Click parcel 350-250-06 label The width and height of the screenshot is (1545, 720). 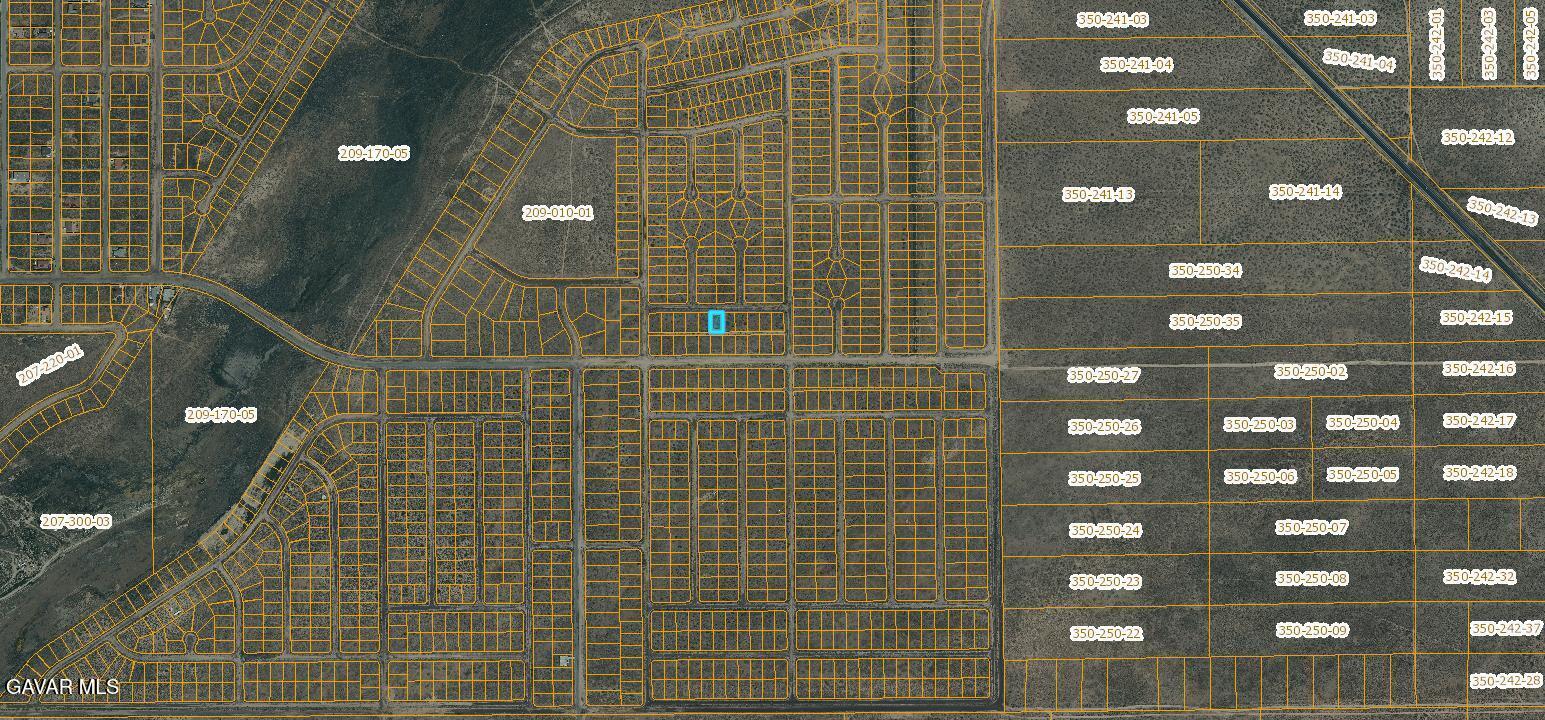[x=1260, y=477]
